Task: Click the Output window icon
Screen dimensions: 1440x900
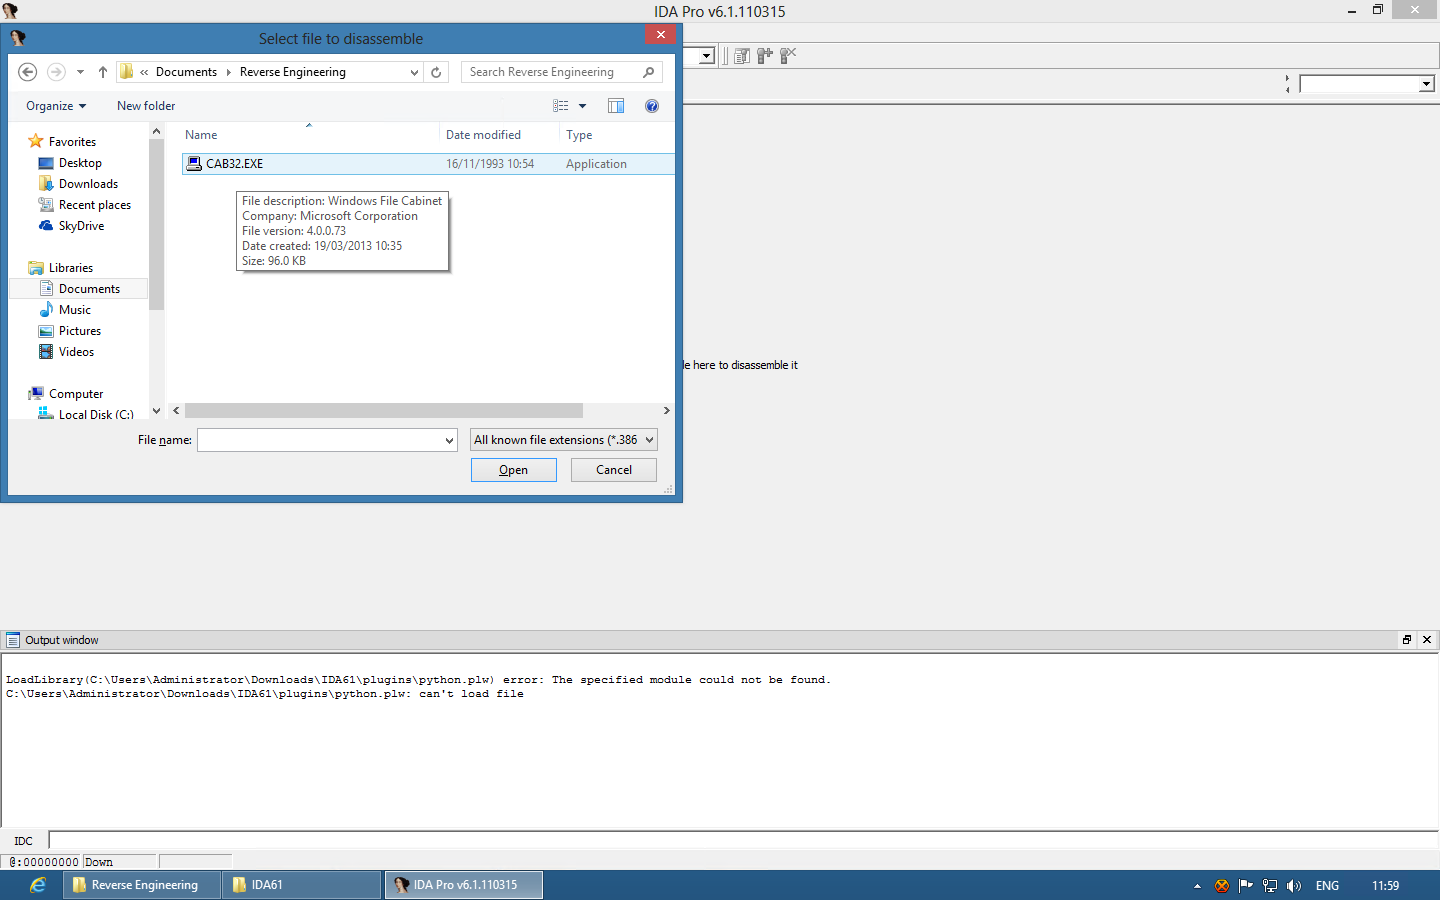Action: pyautogui.click(x=13, y=640)
